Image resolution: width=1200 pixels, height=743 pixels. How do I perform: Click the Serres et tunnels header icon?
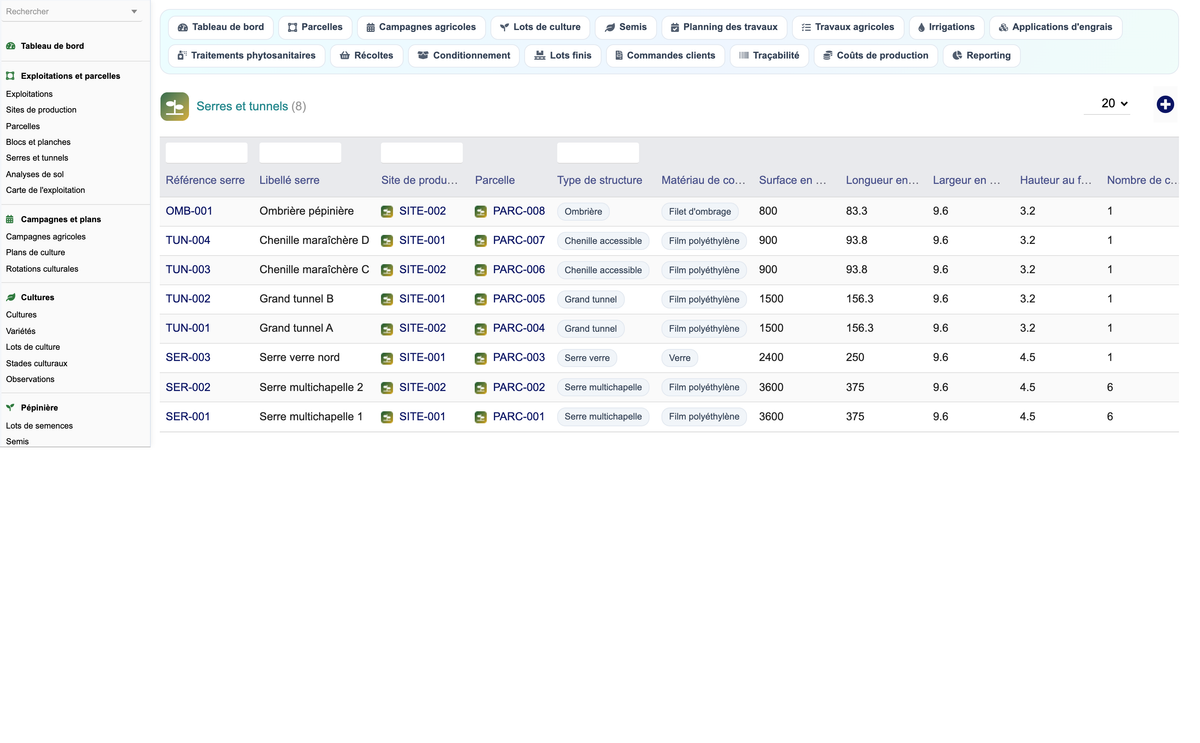click(x=175, y=106)
